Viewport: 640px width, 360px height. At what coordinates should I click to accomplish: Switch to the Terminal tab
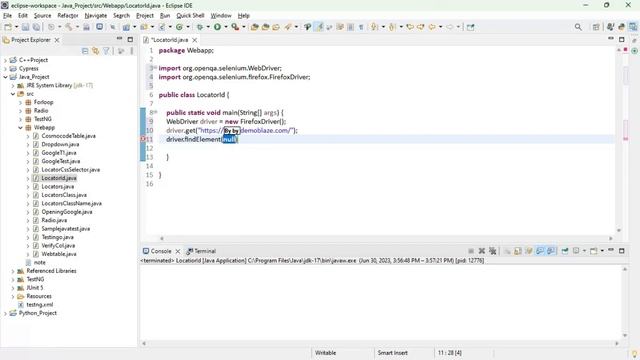pyautogui.click(x=201, y=251)
